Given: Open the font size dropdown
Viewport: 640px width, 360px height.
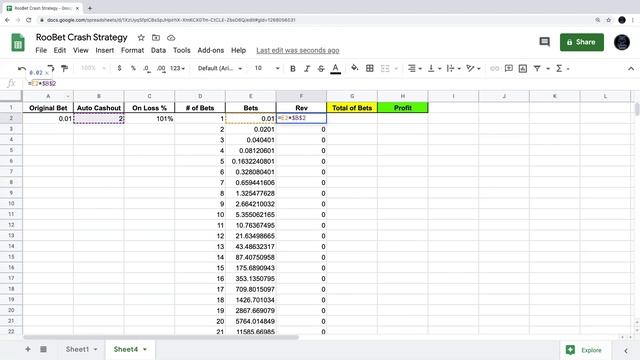Looking at the screenshot, I should click(x=267, y=68).
